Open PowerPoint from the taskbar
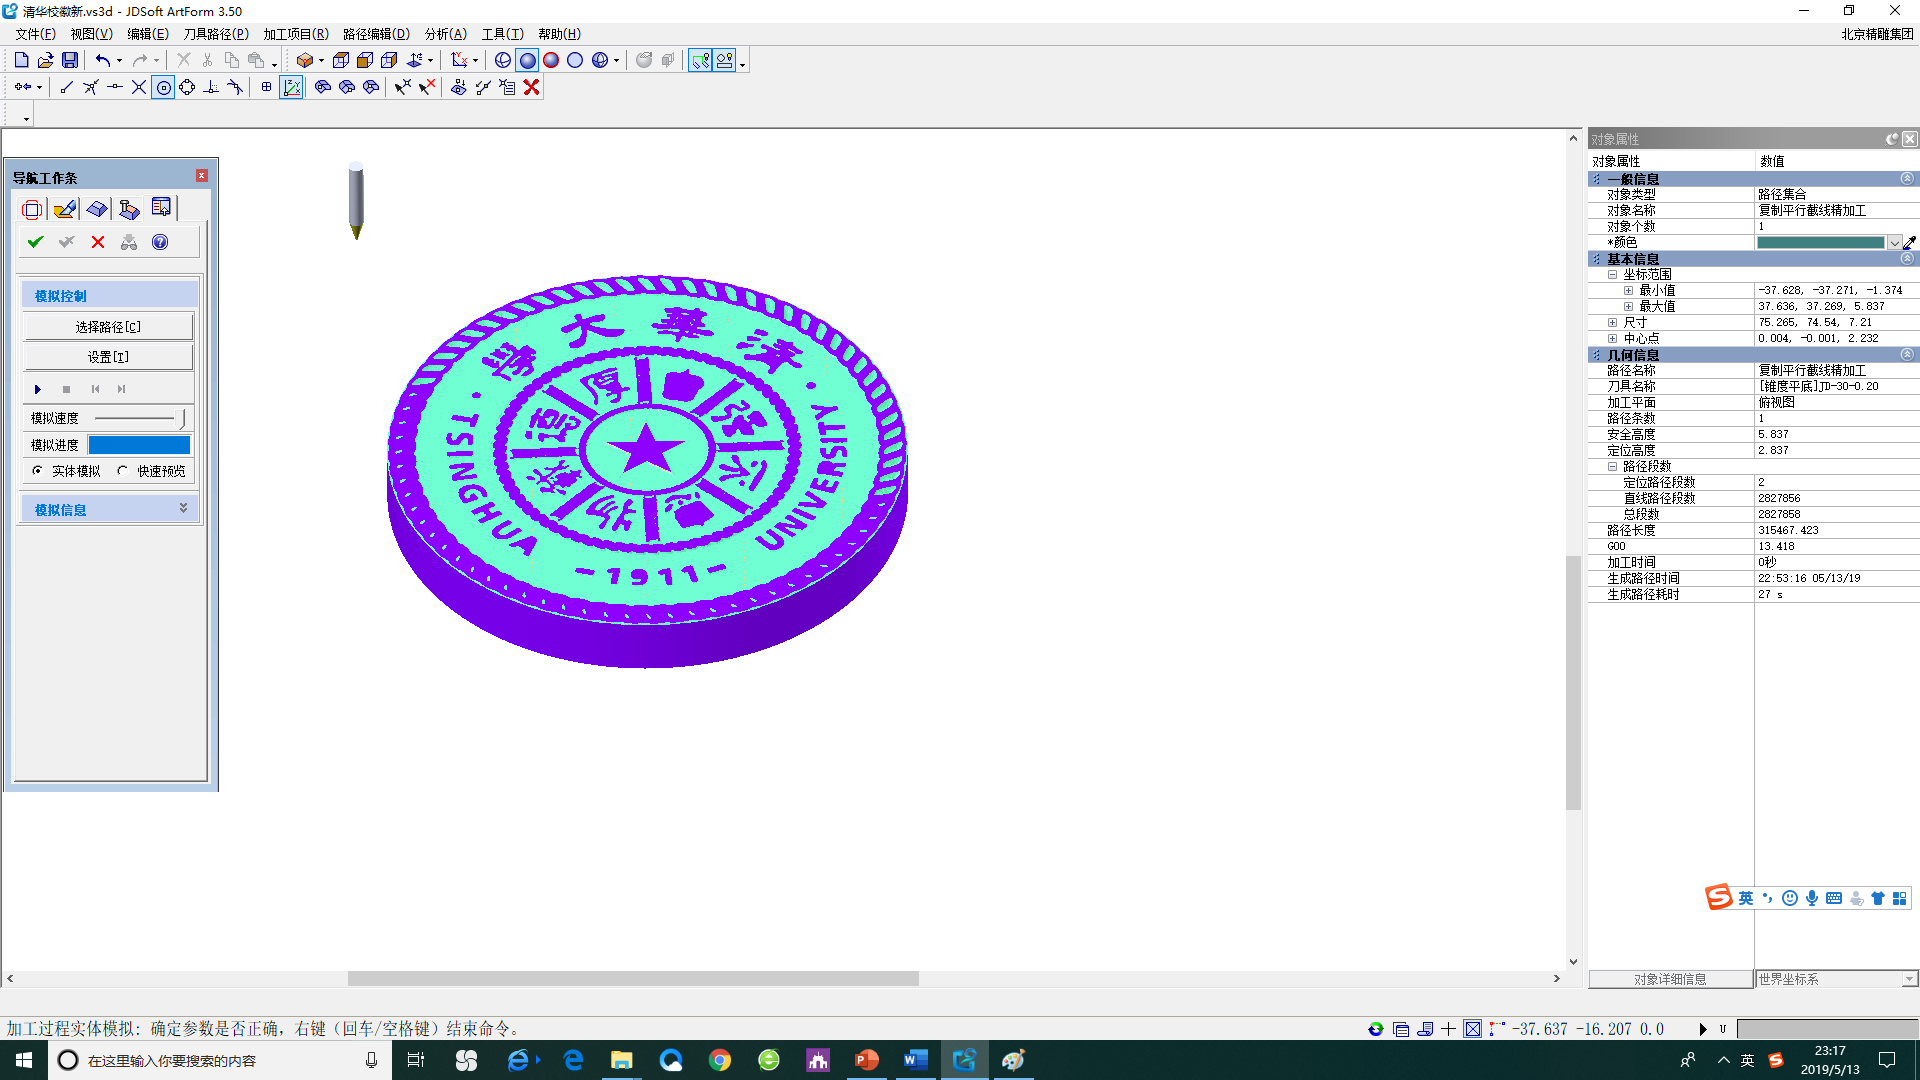The height and width of the screenshot is (1080, 1920). pos(867,1060)
